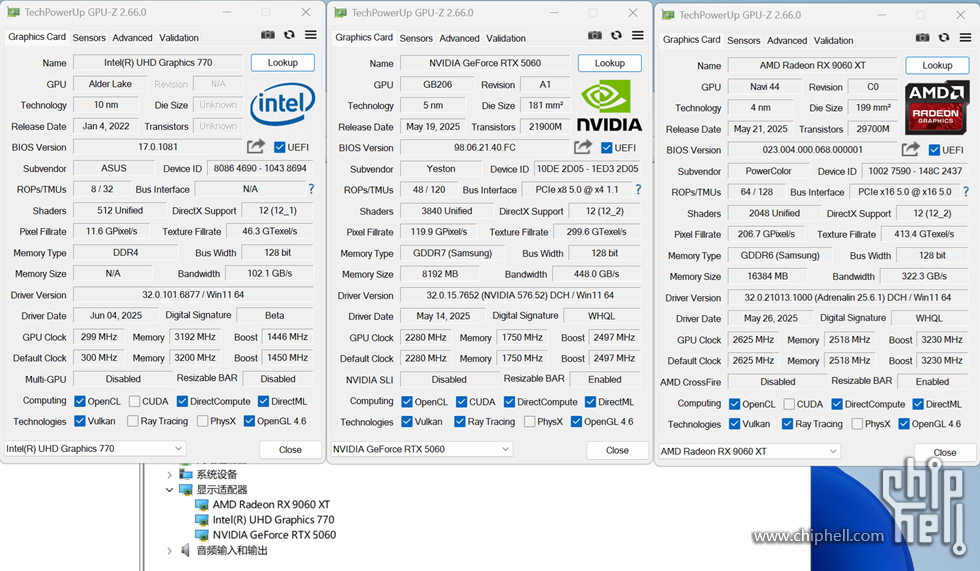The height and width of the screenshot is (571, 980).
Task: Select AMD Radeon RX 9060 XT in device tree
Action: [271, 505]
